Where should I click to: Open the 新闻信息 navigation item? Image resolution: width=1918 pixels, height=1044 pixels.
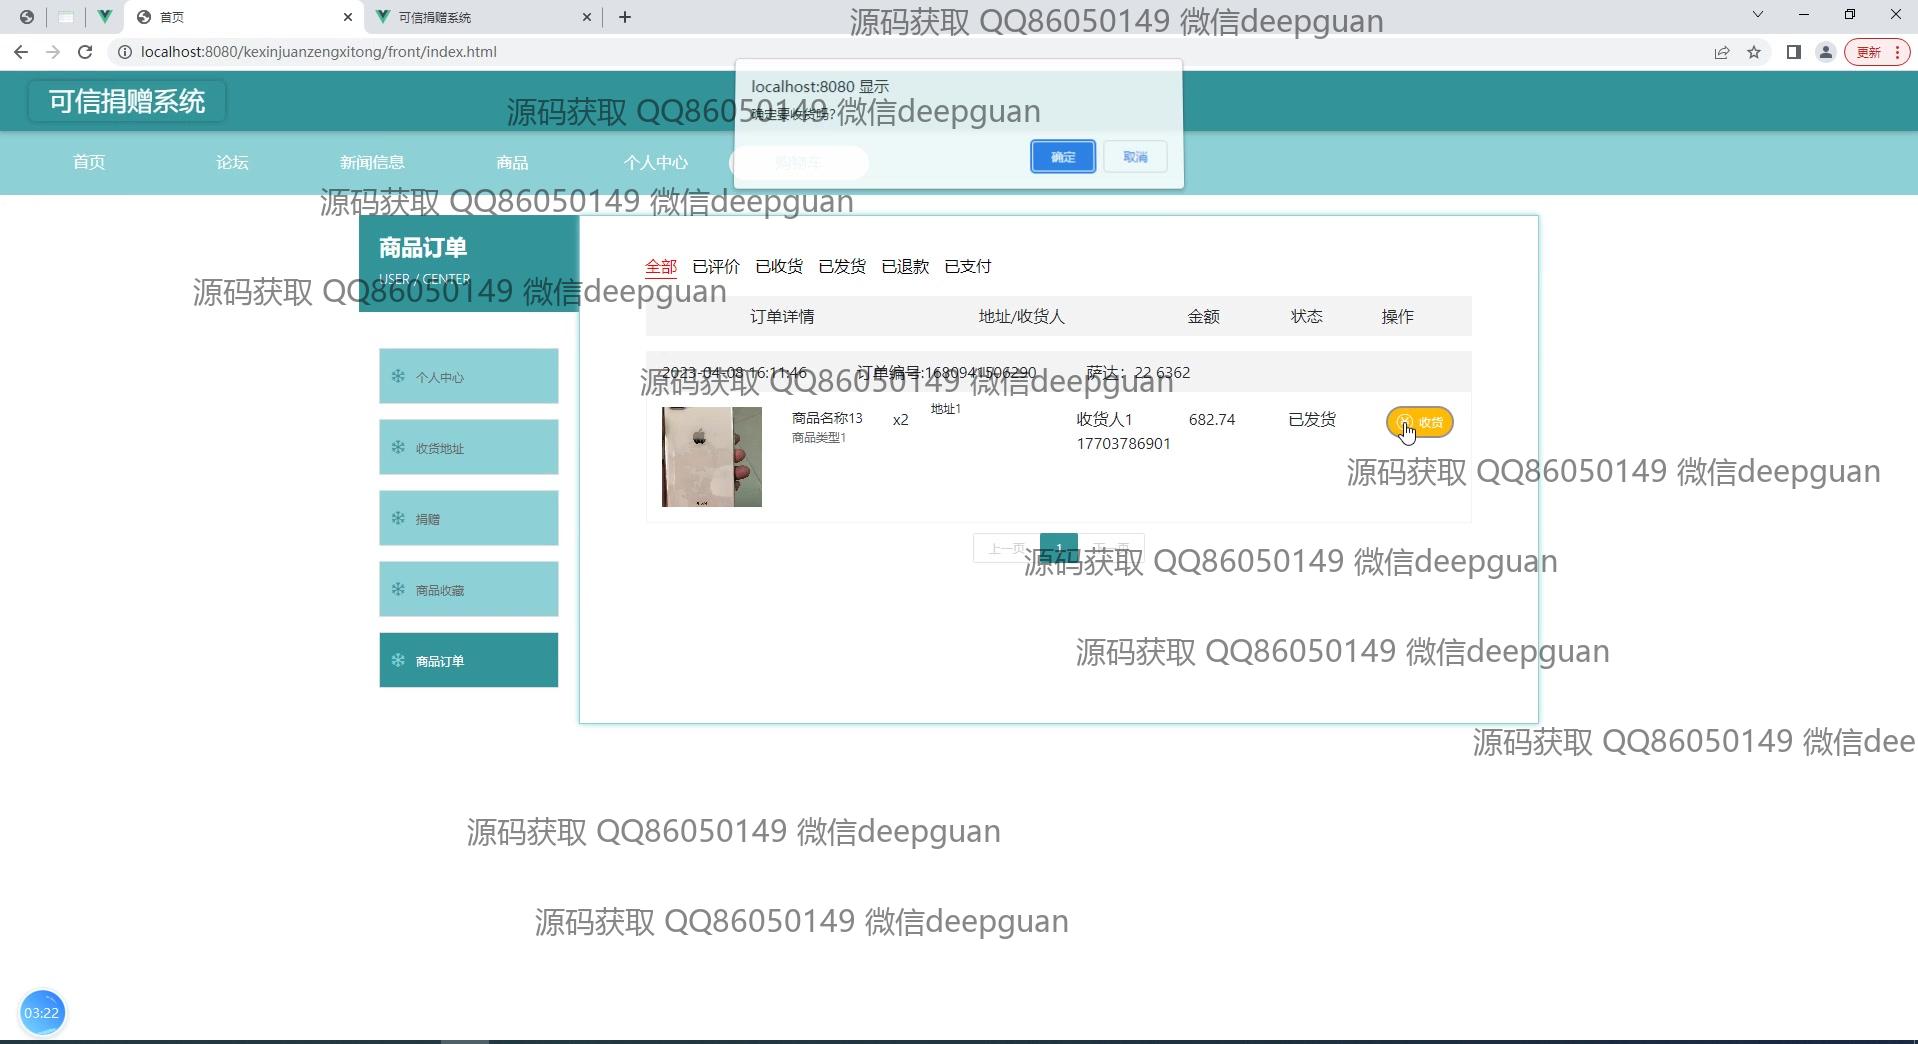[372, 162]
